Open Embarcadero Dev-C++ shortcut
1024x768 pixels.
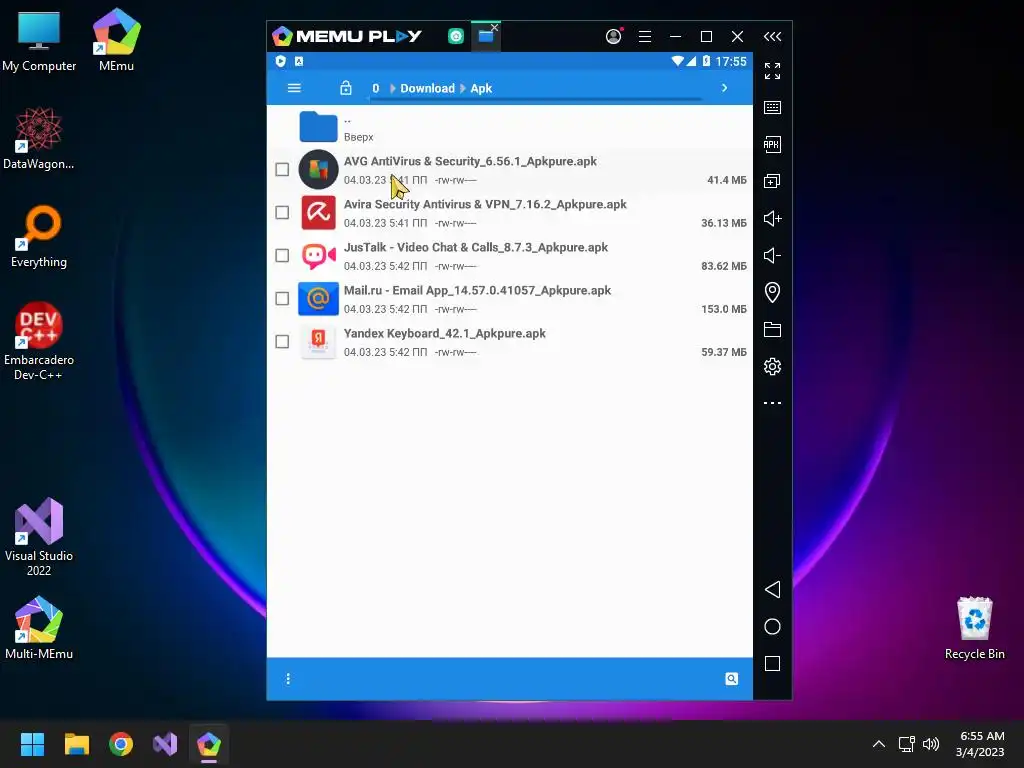tap(39, 341)
